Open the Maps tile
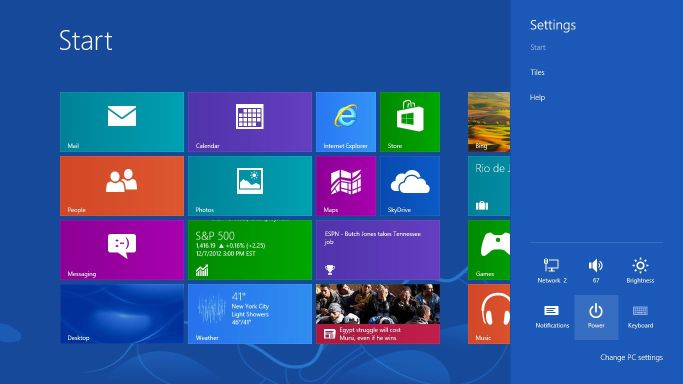Image resolution: width=683 pixels, height=384 pixels. (346, 186)
